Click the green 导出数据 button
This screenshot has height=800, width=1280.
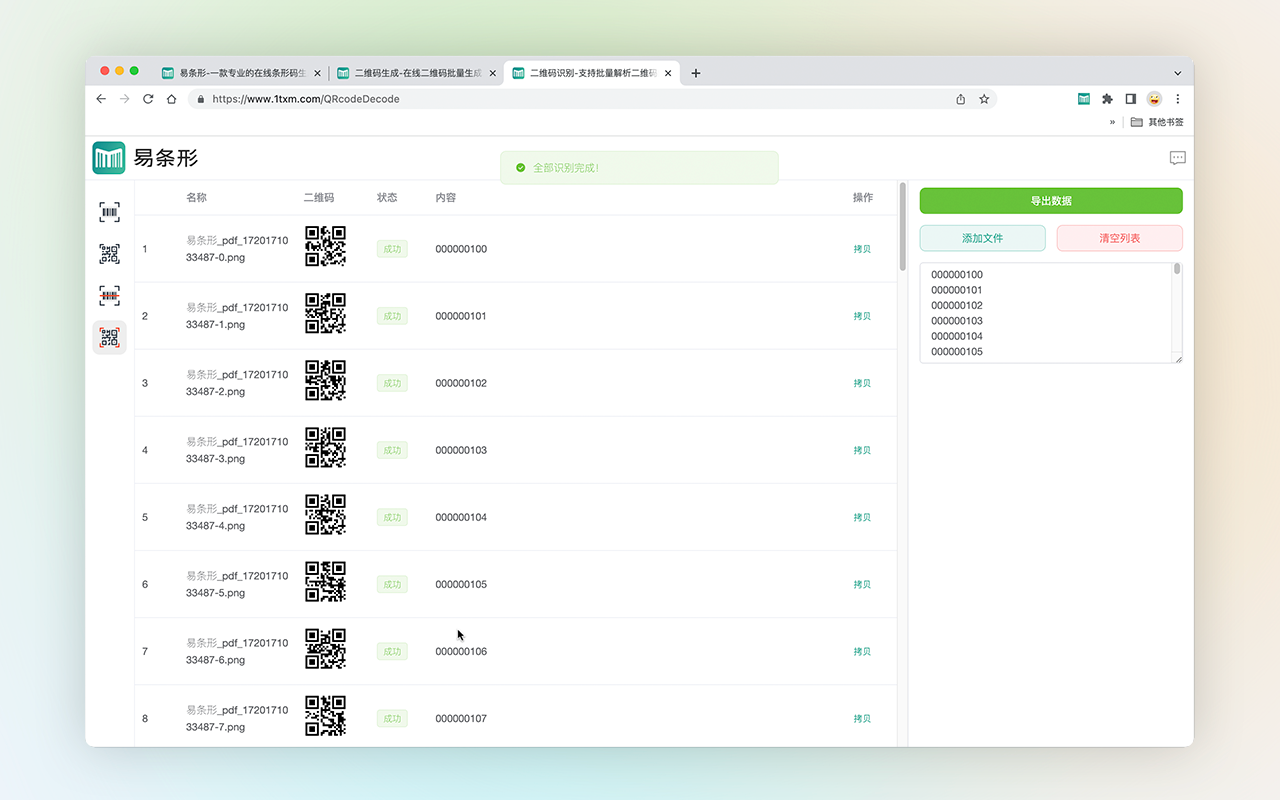pos(1050,201)
